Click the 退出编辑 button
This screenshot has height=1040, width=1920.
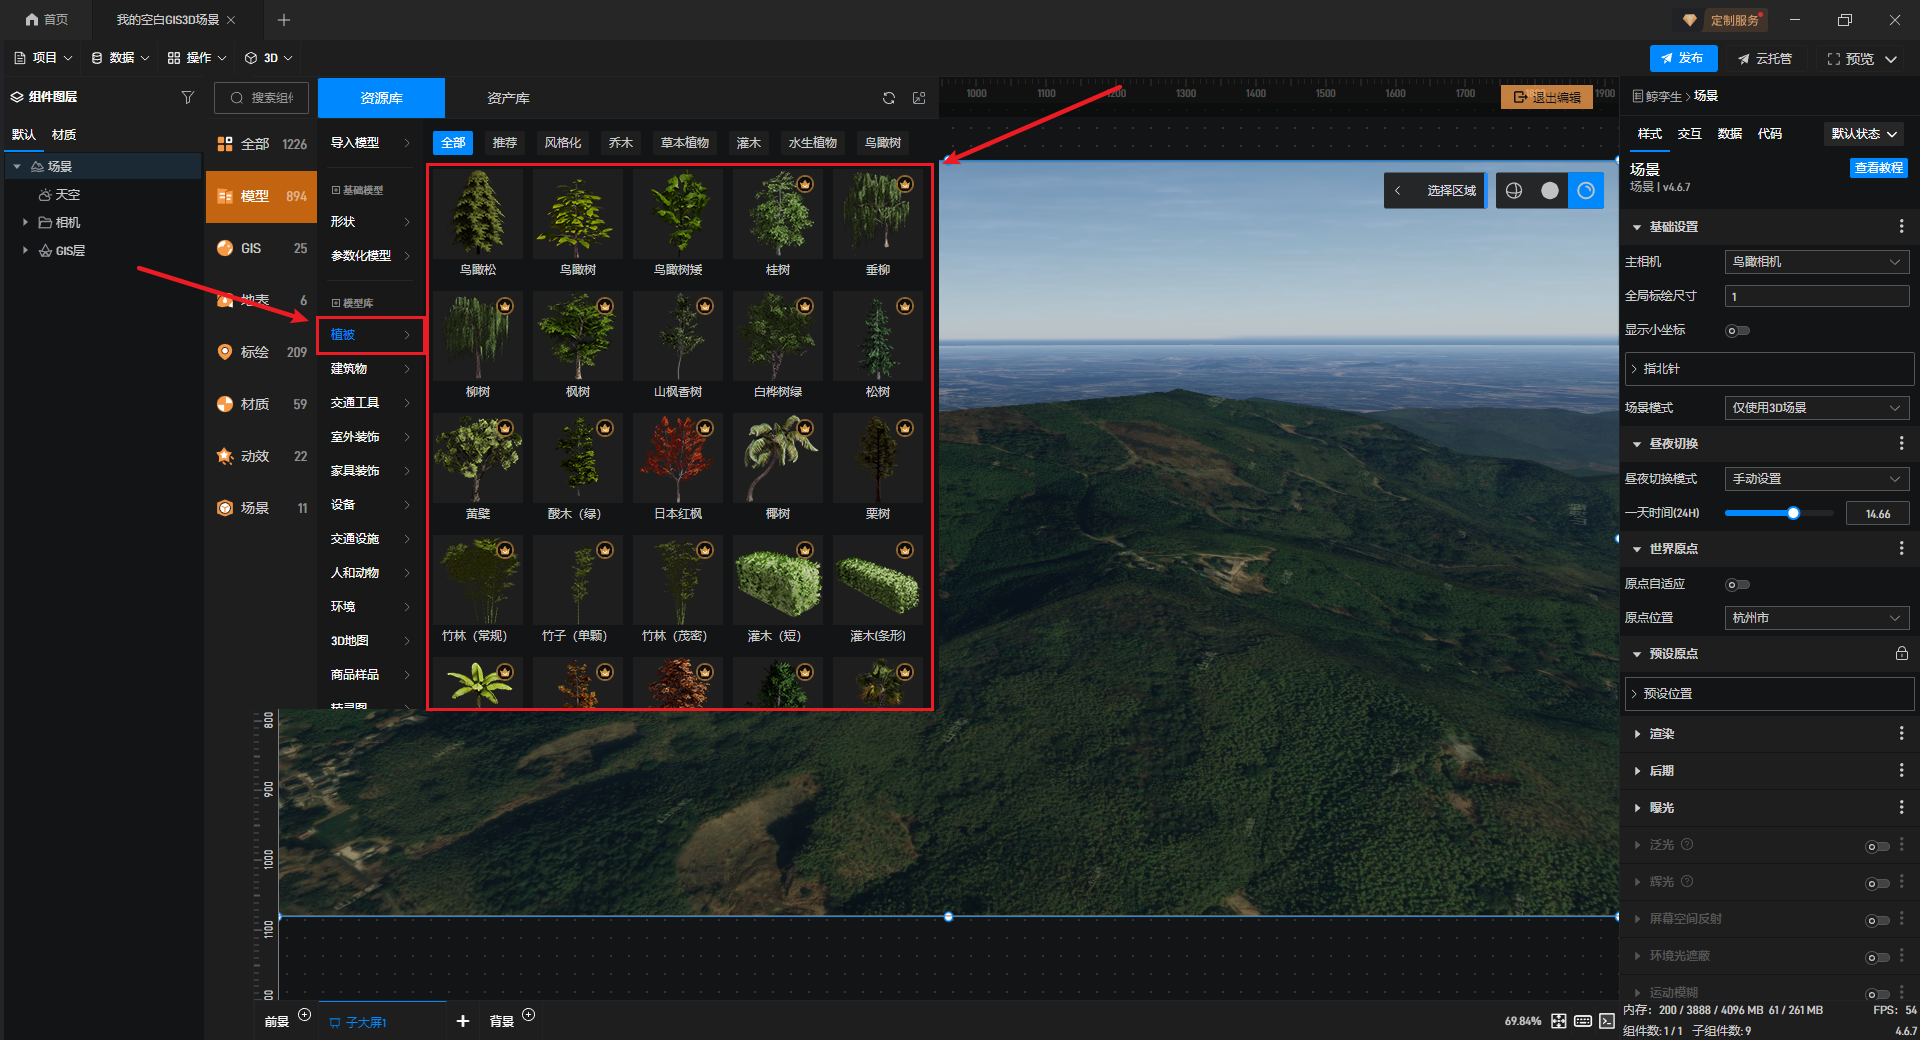pos(1547,97)
